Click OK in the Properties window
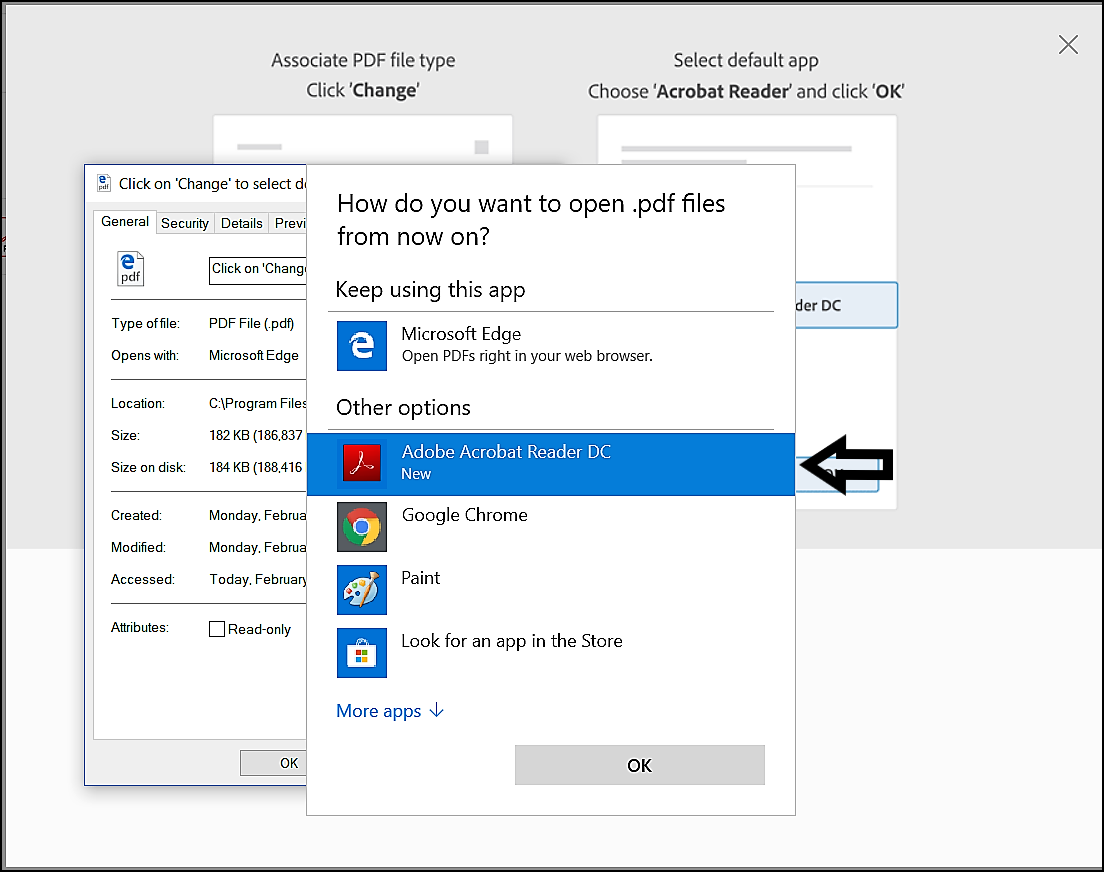 (274, 763)
